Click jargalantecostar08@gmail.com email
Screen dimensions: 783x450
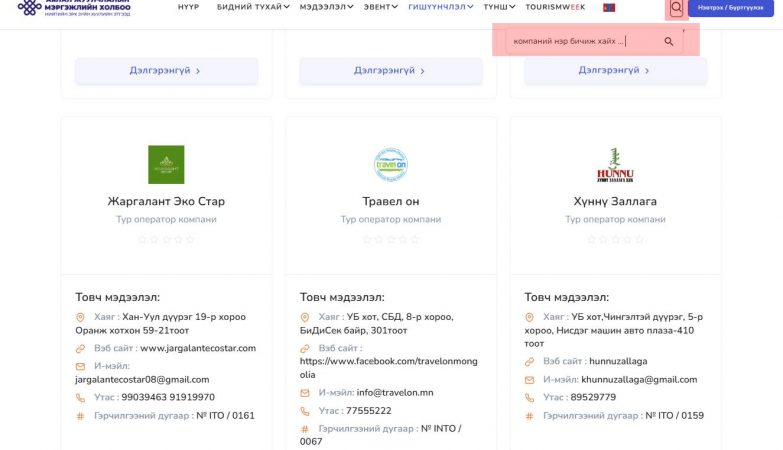click(142, 380)
